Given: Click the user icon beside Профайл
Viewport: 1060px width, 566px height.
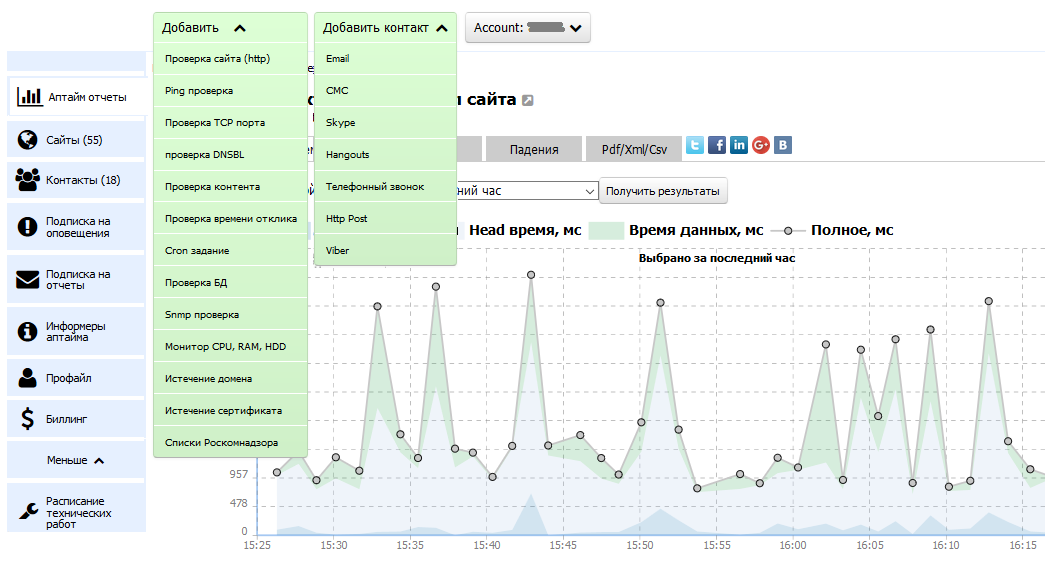Looking at the screenshot, I should pos(28,377).
